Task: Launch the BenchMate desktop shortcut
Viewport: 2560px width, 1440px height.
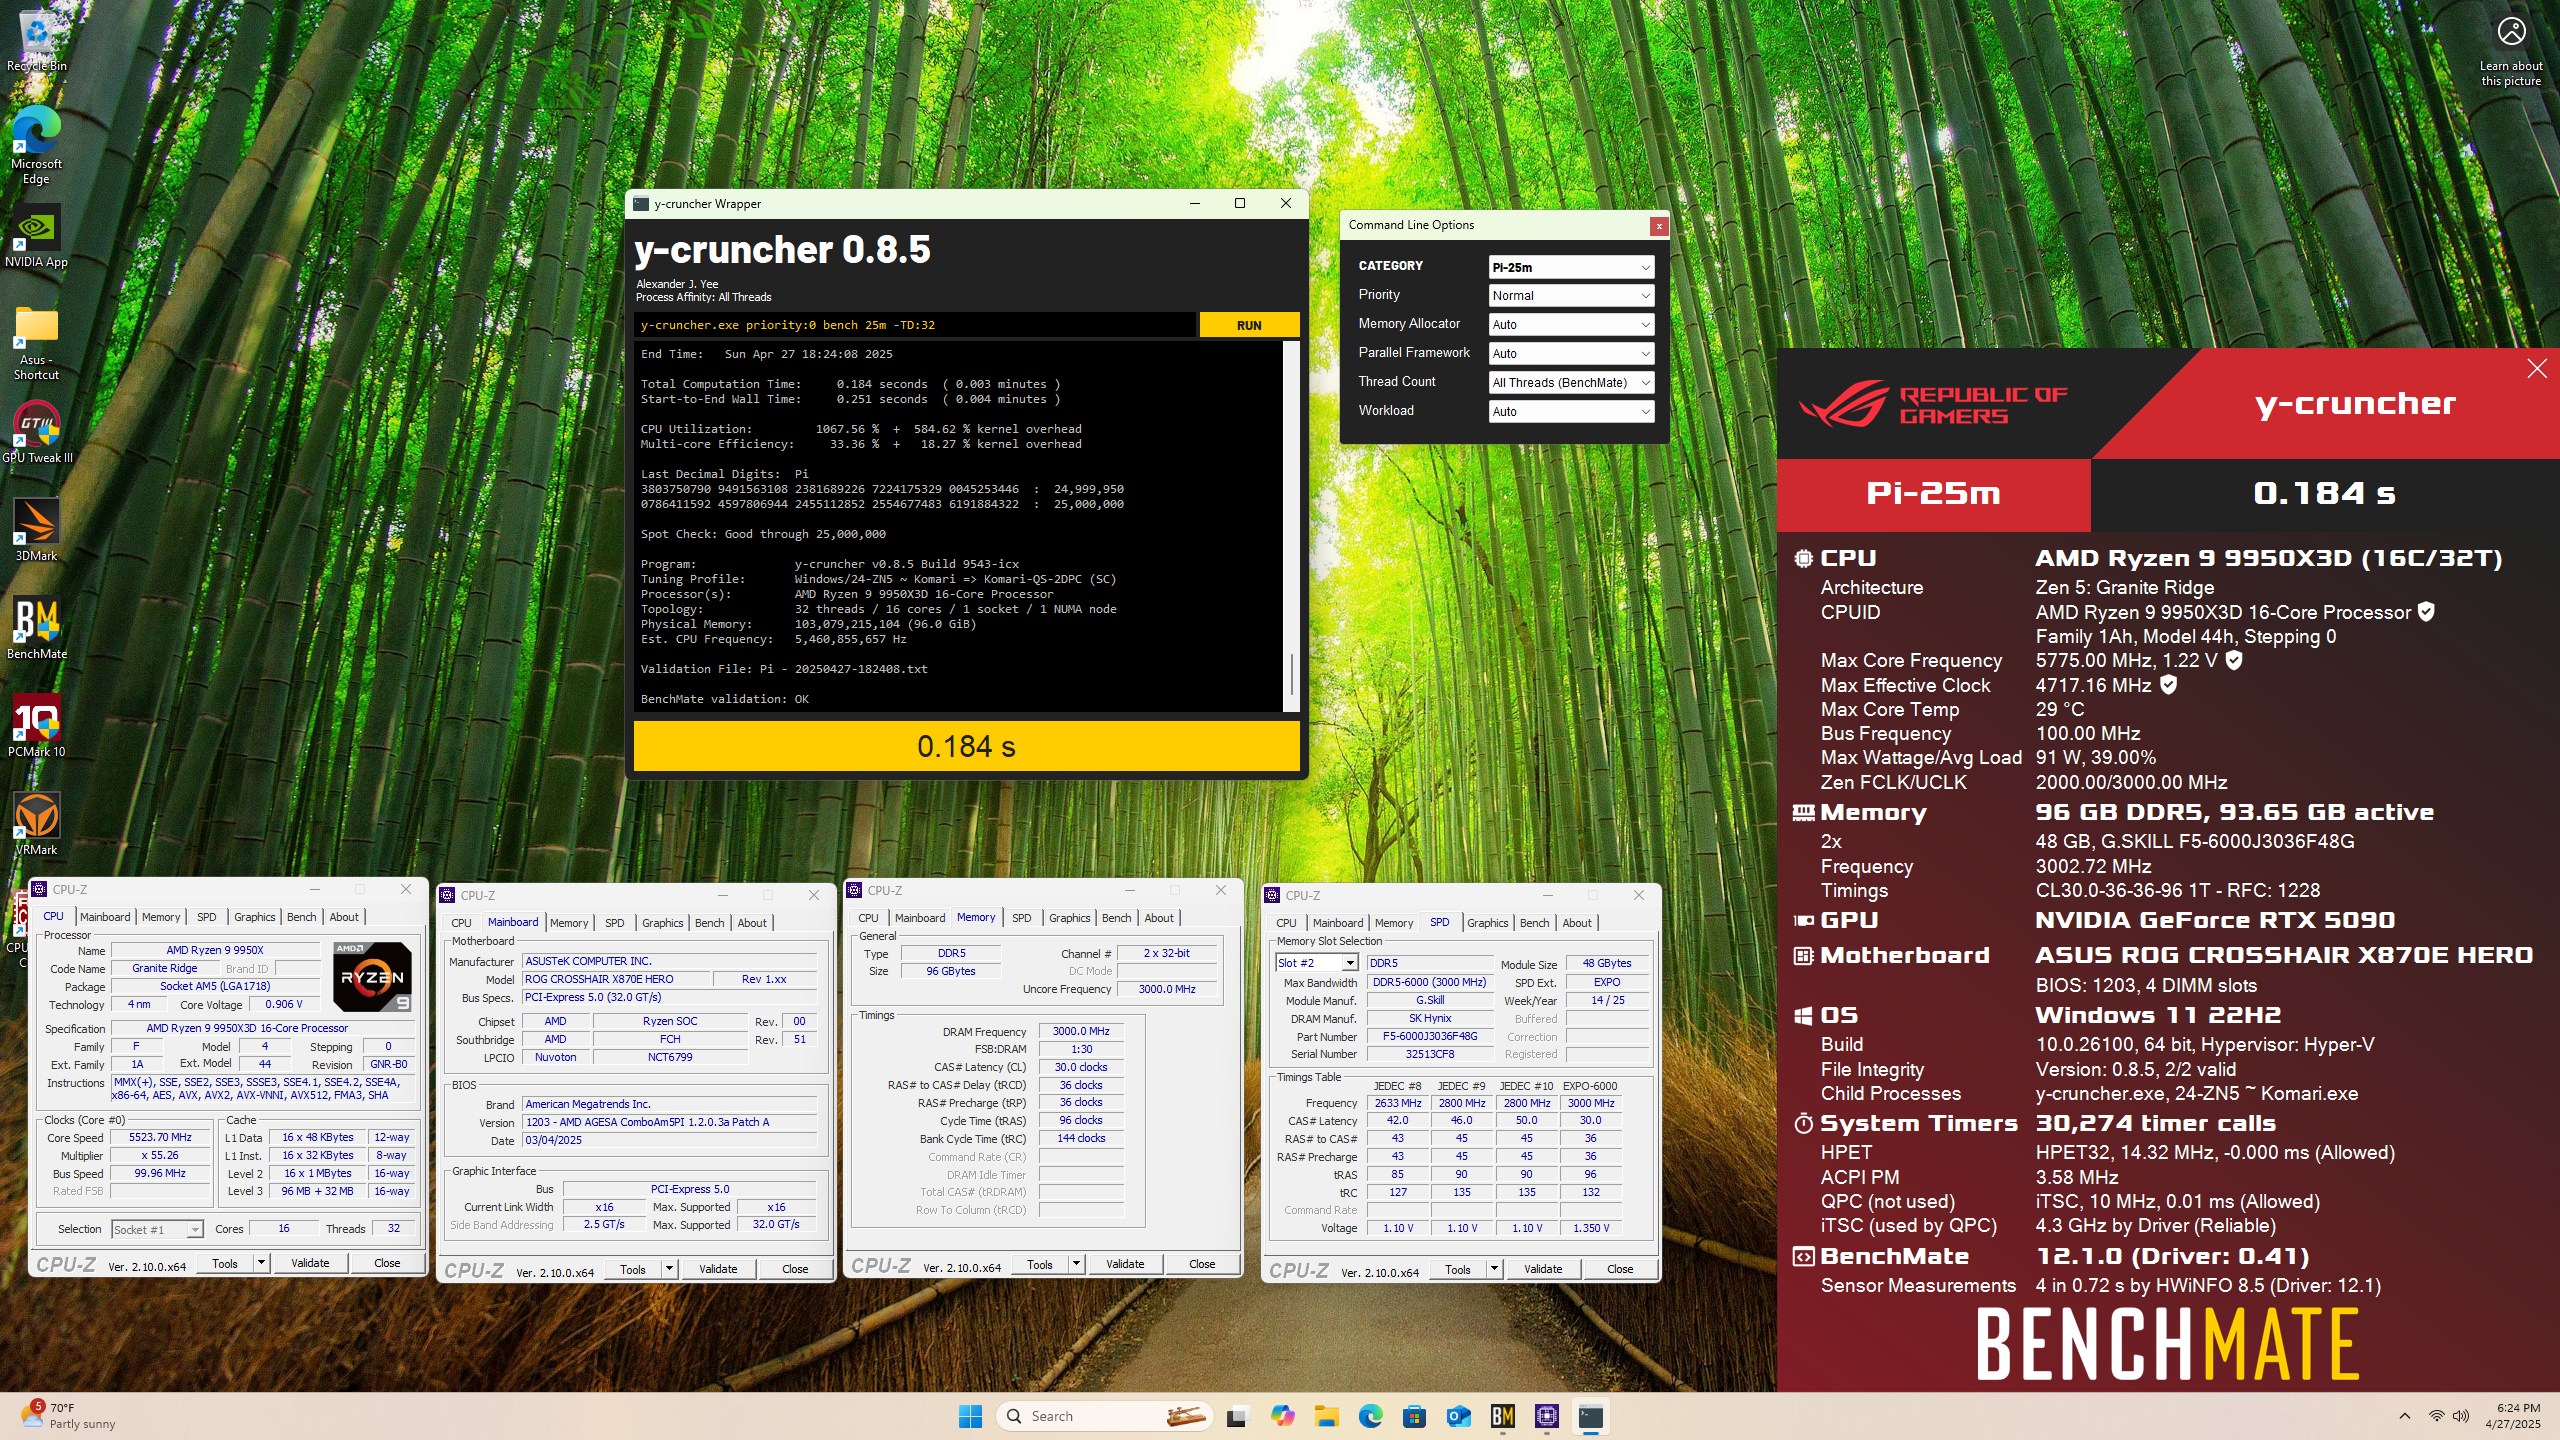Action: (36, 628)
